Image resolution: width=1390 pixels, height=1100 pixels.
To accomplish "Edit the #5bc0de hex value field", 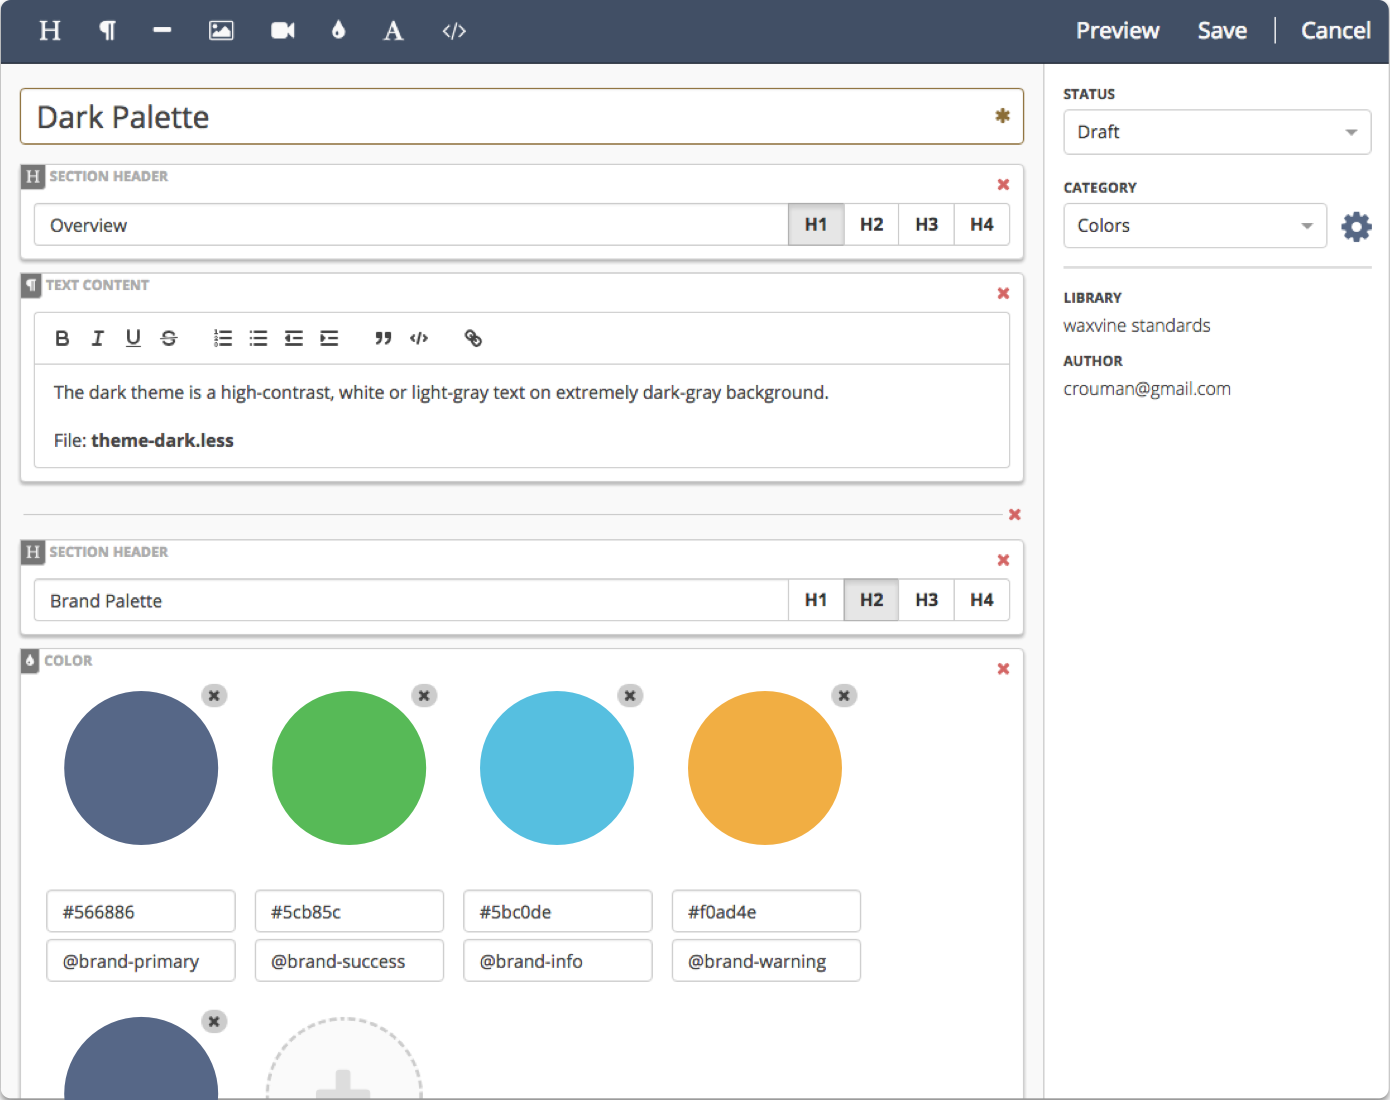I will pos(558,911).
